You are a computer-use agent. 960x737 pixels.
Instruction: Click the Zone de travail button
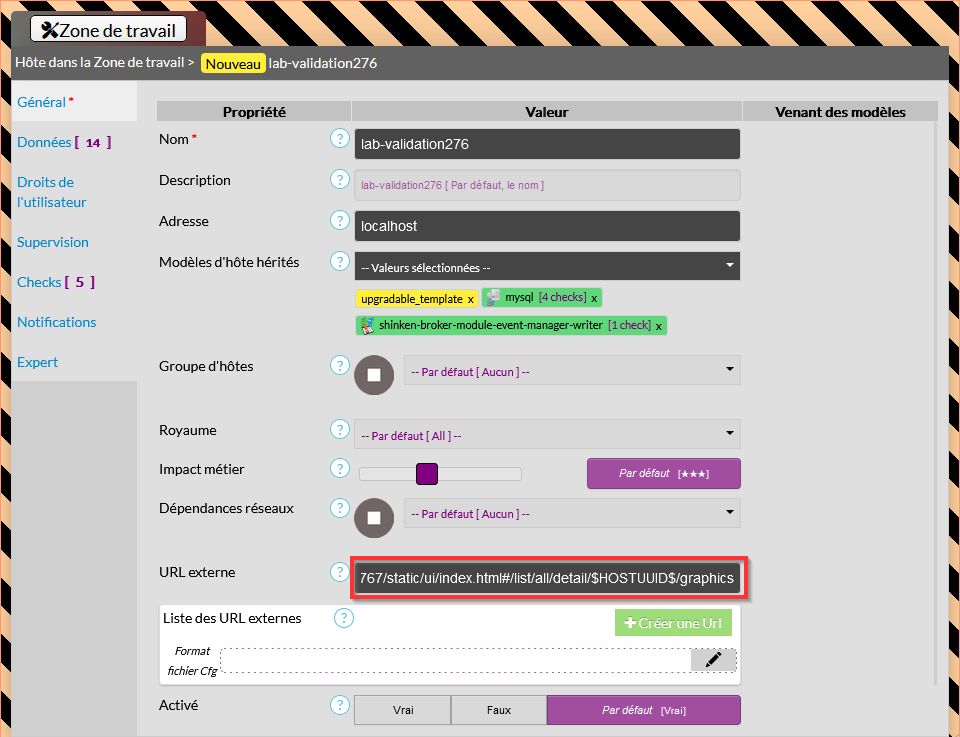108,29
